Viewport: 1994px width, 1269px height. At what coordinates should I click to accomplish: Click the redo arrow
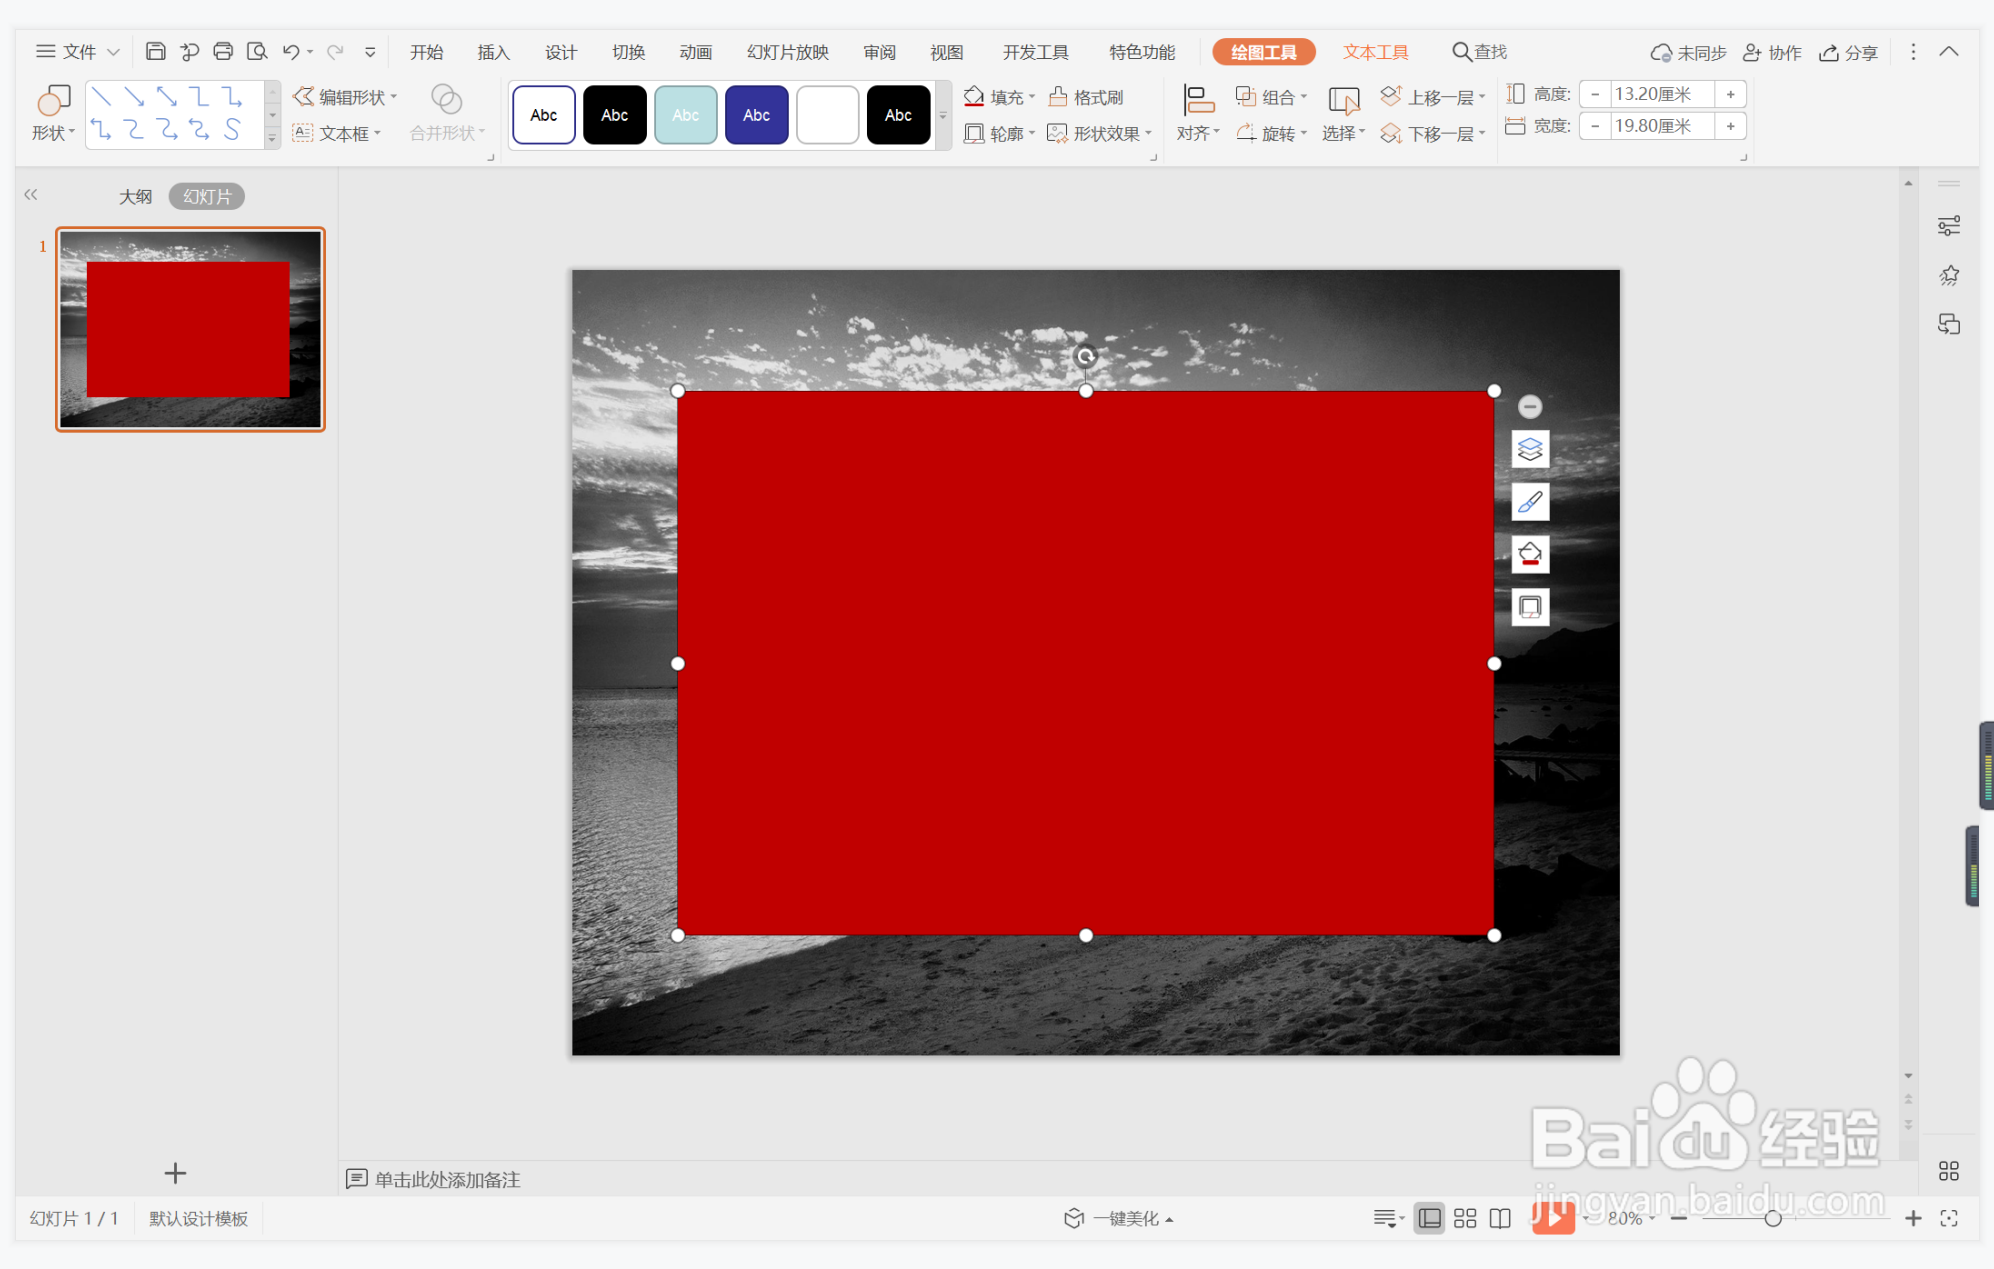click(335, 51)
